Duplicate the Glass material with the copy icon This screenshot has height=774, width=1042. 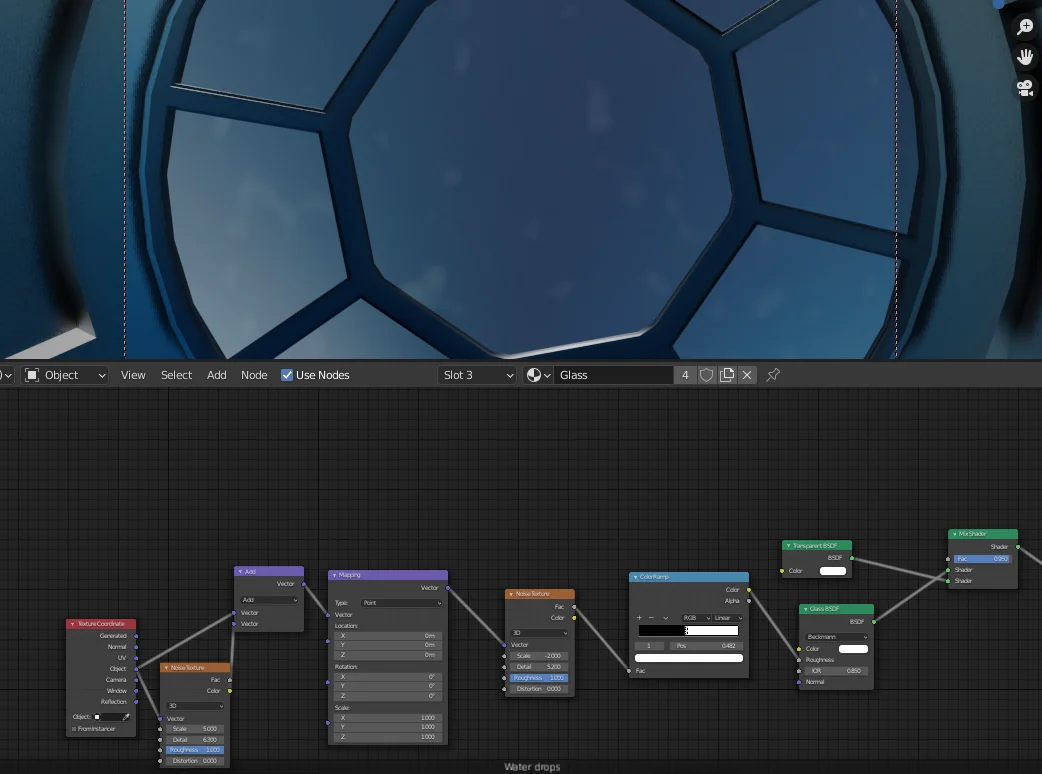pyautogui.click(x=727, y=375)
